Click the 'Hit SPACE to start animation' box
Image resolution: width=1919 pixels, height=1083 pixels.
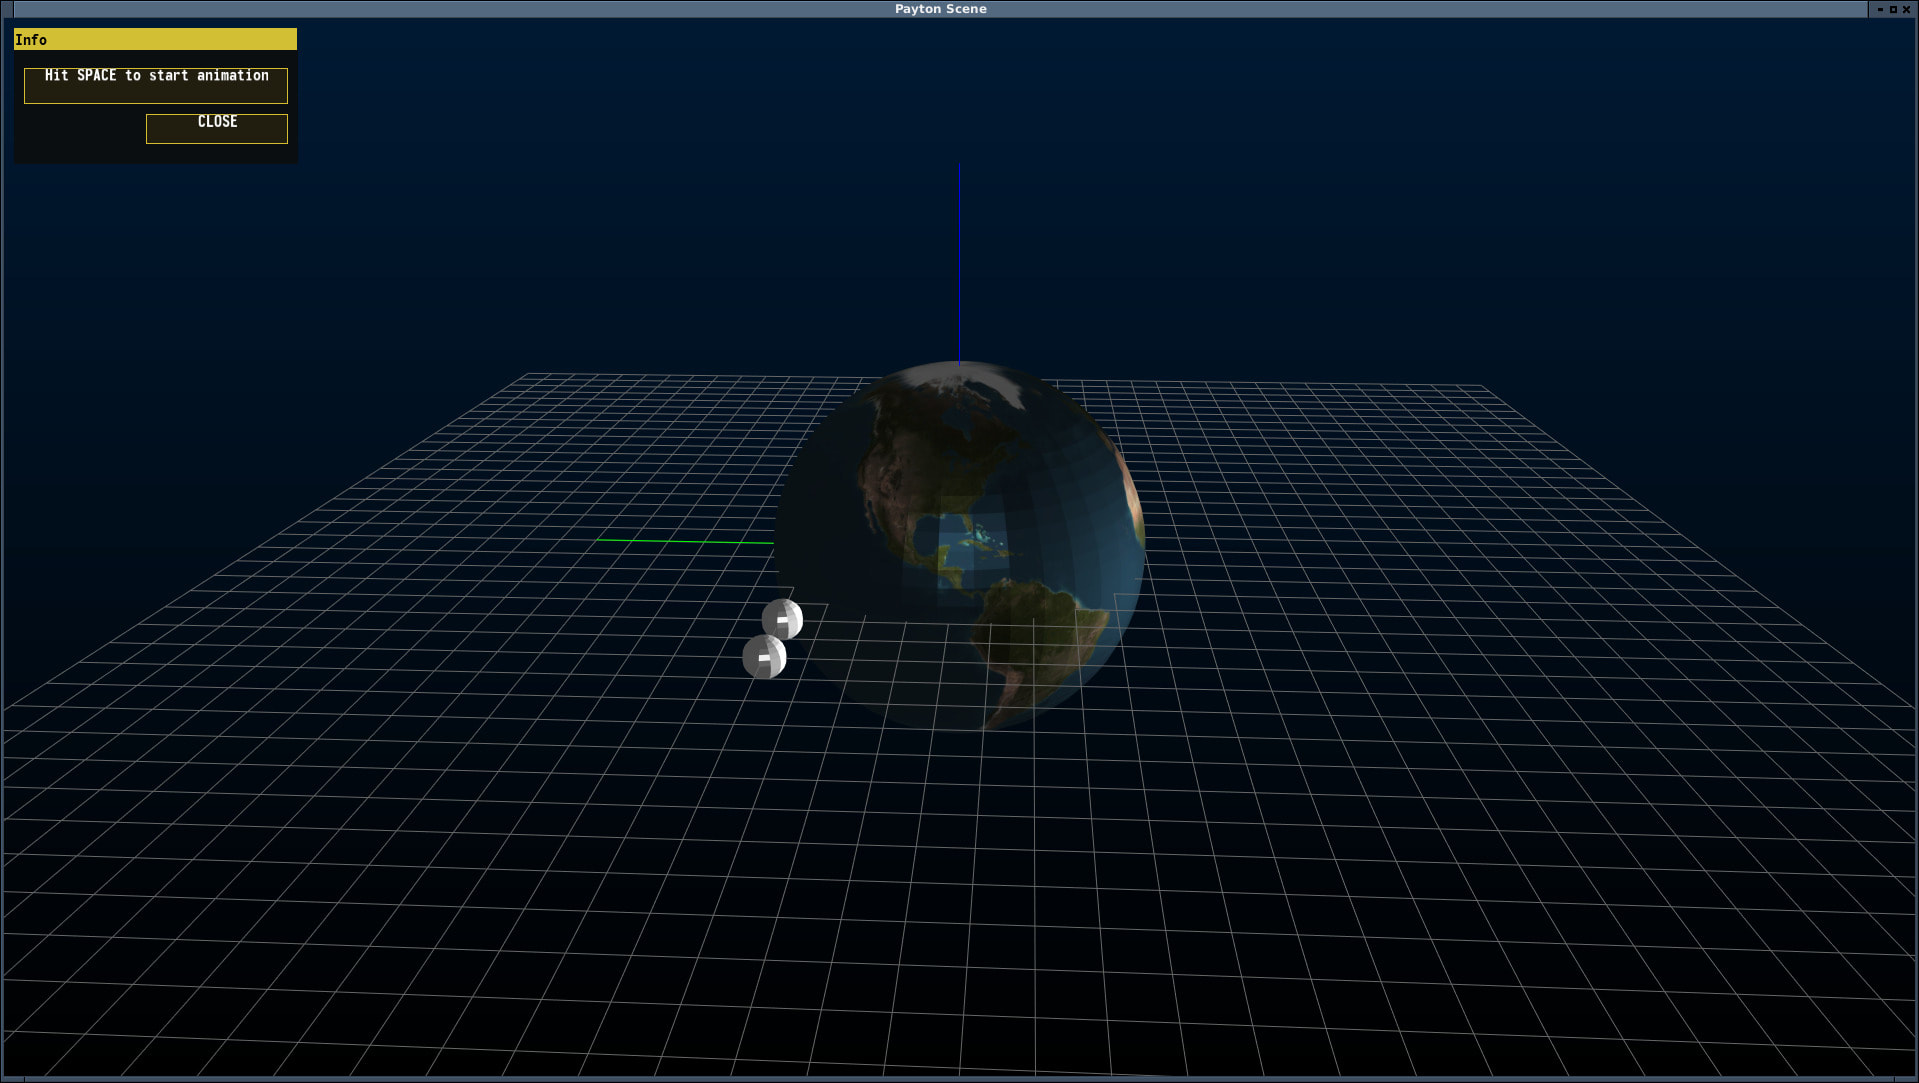click(x=156, y=85)
